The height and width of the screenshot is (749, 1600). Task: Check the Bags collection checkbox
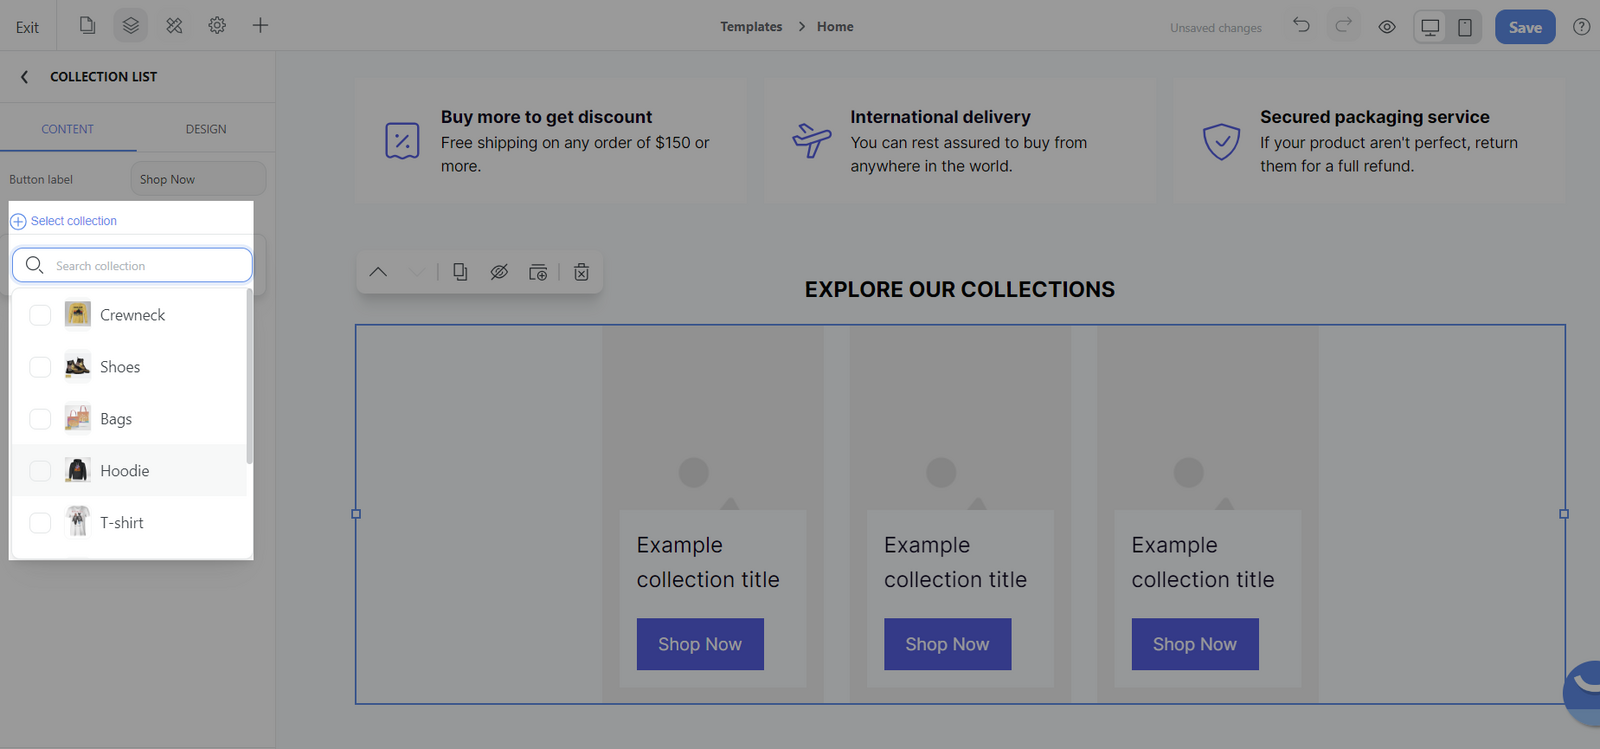(x=40, y=419)
